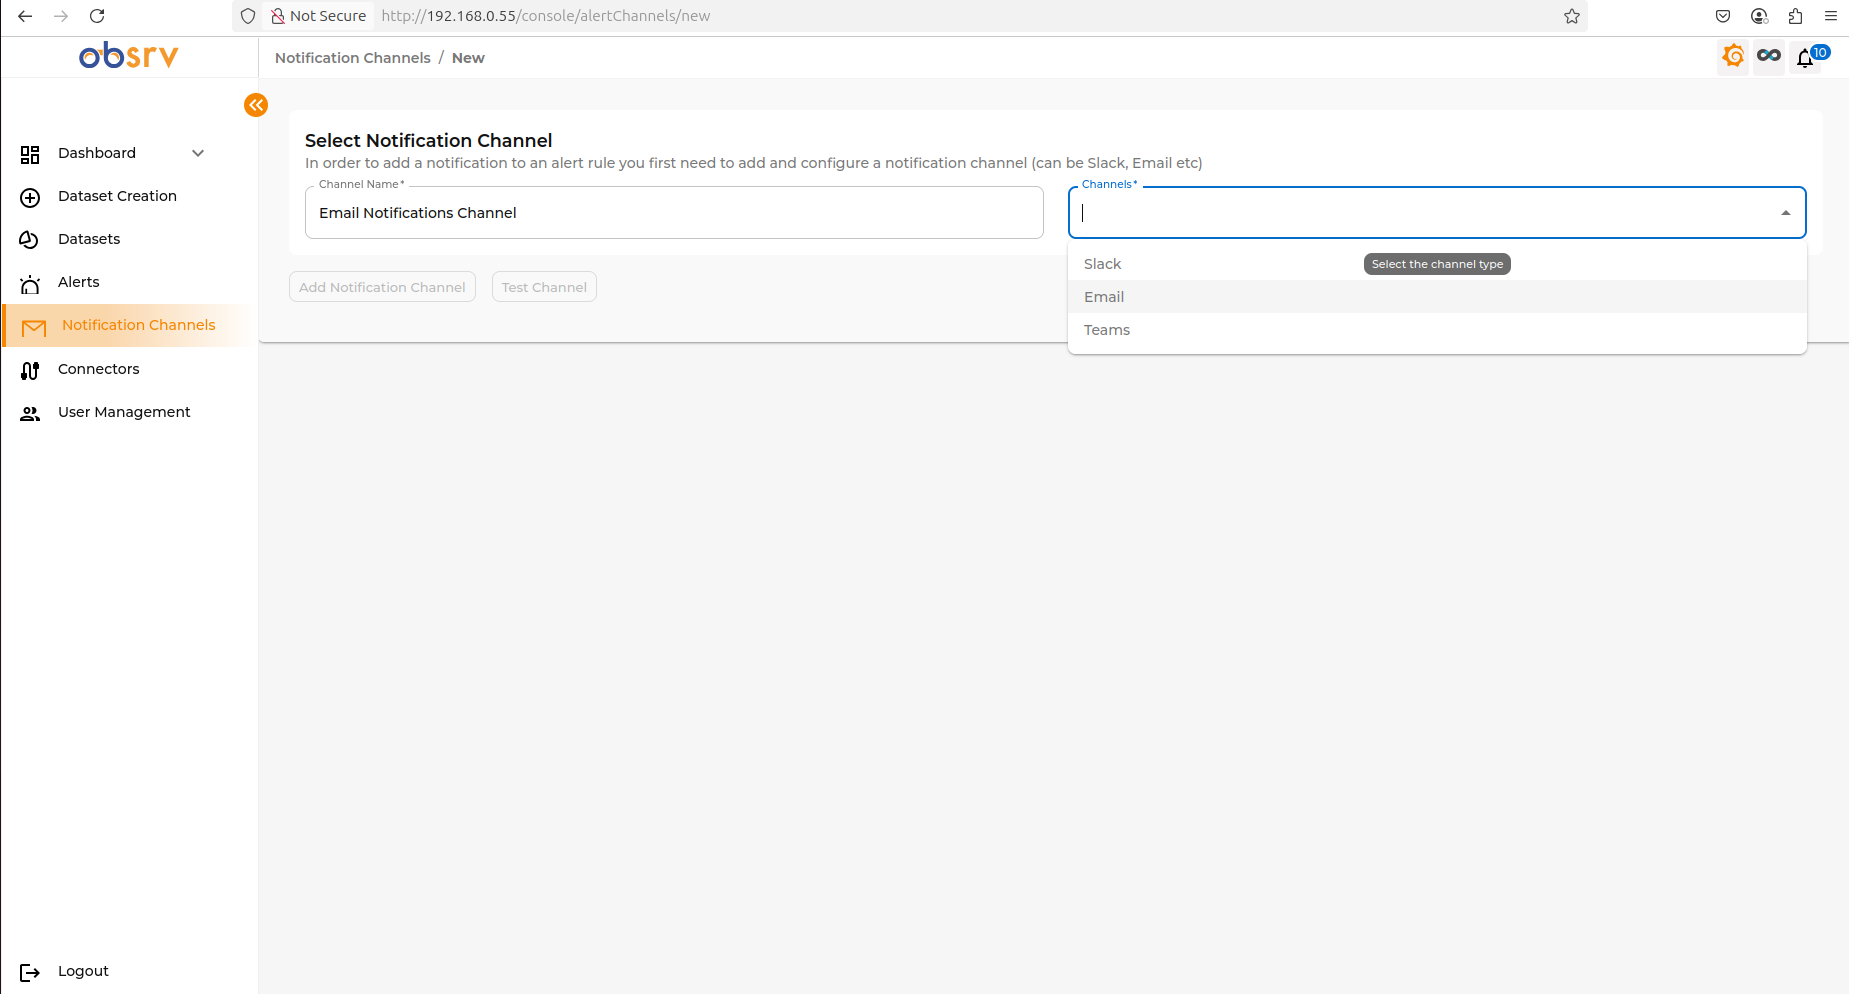The image size is (1849, 994).
Task: Click the shield tracking protection icon
Action: click(248, 16)
